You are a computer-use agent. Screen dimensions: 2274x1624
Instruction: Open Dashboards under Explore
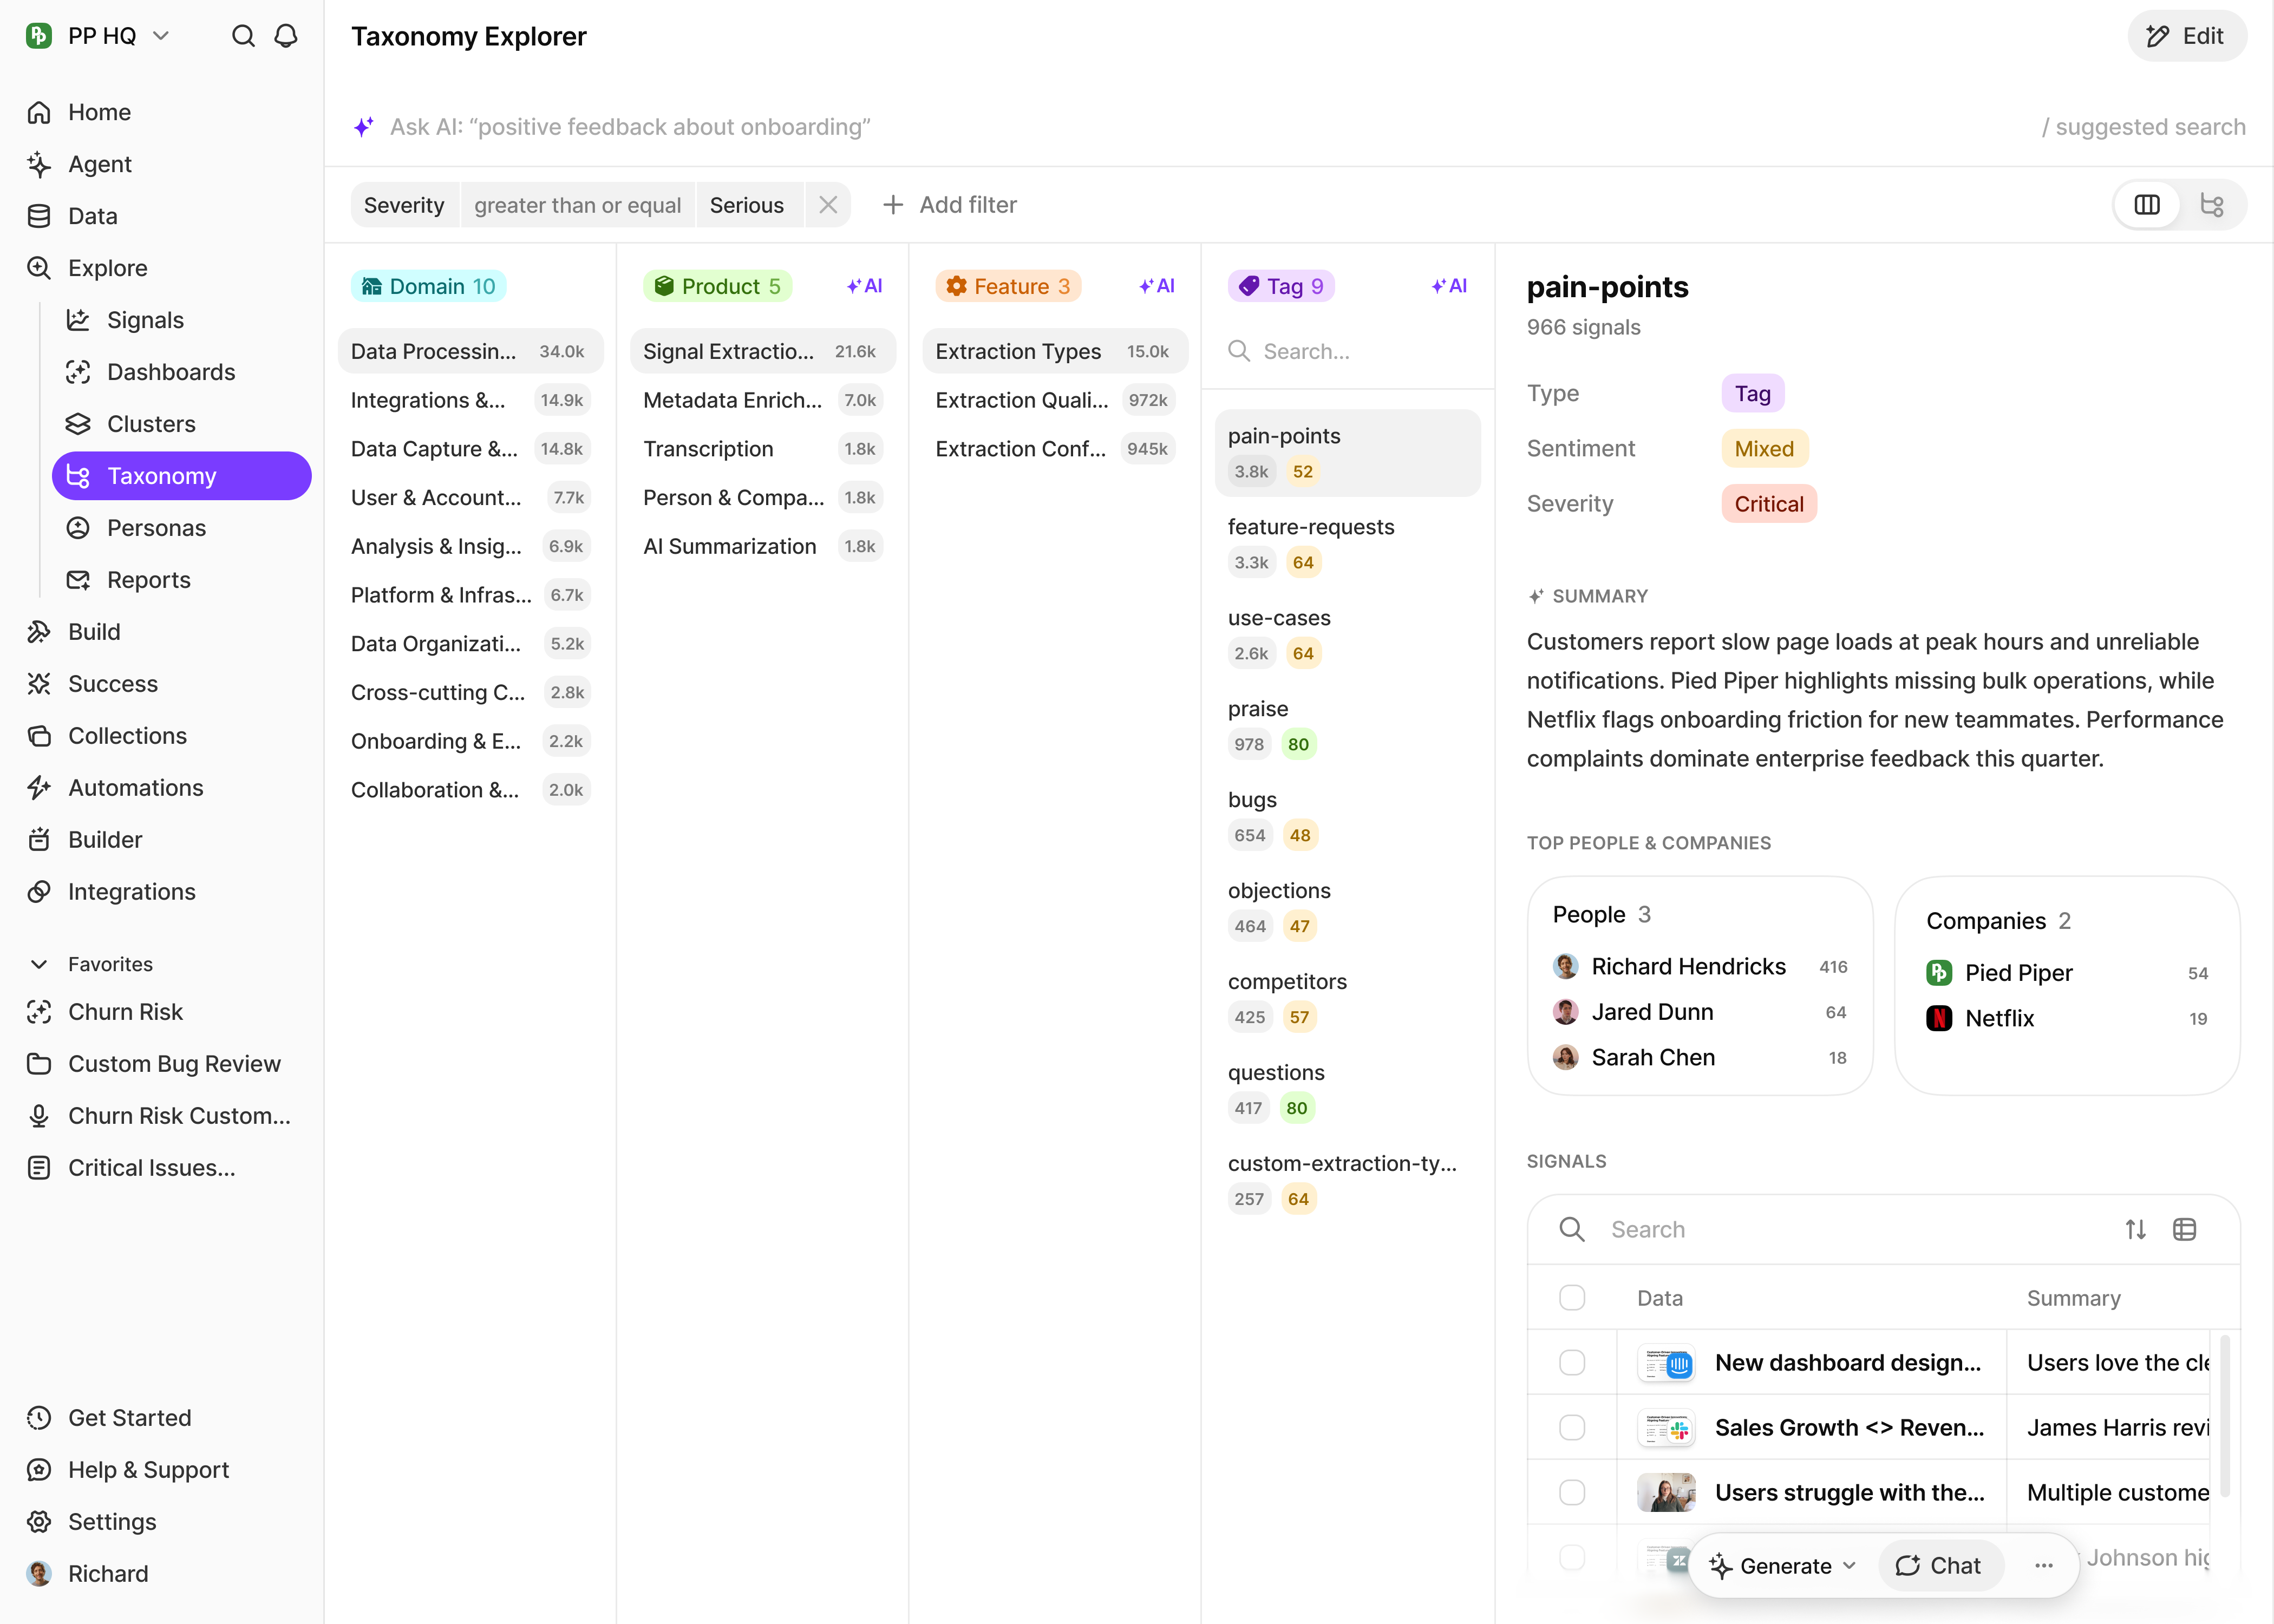click(x=181, y=372)
